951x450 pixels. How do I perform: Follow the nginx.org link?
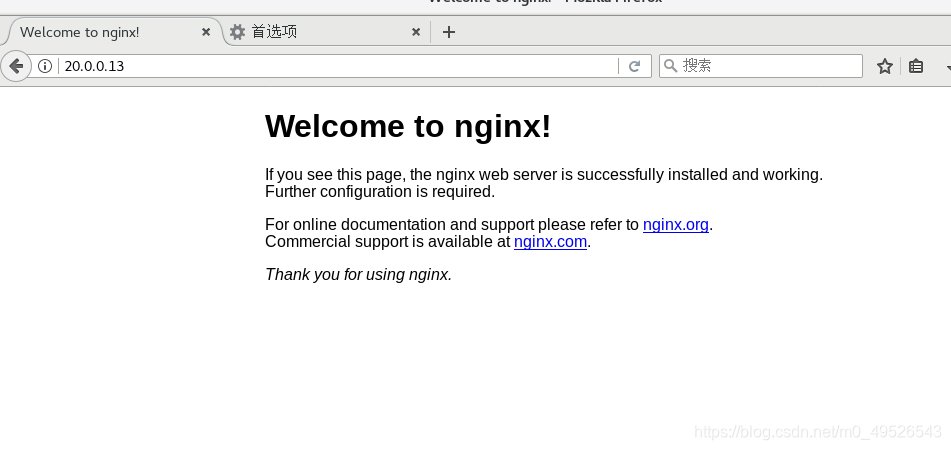click(x=676, y=225)
